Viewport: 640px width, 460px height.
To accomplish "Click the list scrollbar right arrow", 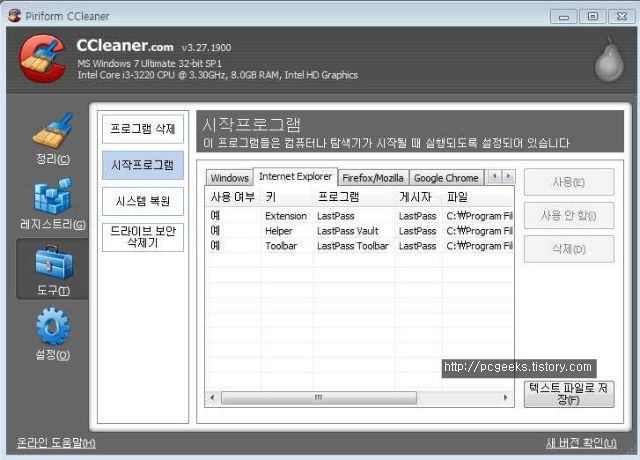I will point(505,398).
